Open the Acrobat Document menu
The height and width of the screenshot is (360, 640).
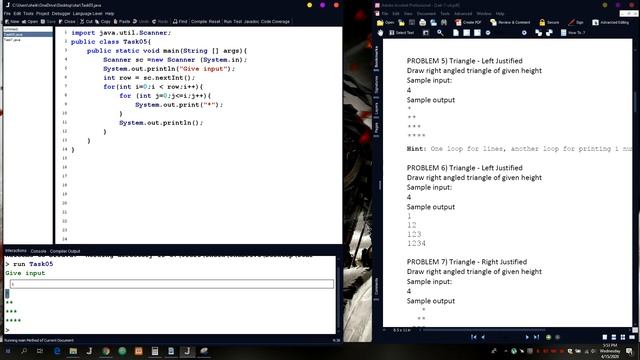[x=427, y=13]
